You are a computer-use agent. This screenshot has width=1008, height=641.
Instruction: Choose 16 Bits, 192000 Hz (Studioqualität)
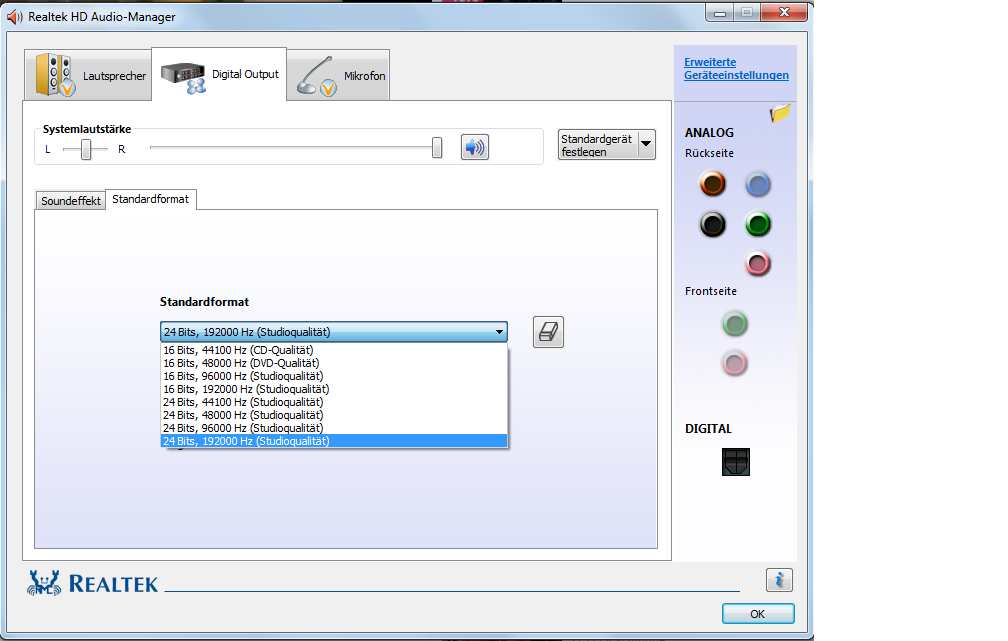334,389
